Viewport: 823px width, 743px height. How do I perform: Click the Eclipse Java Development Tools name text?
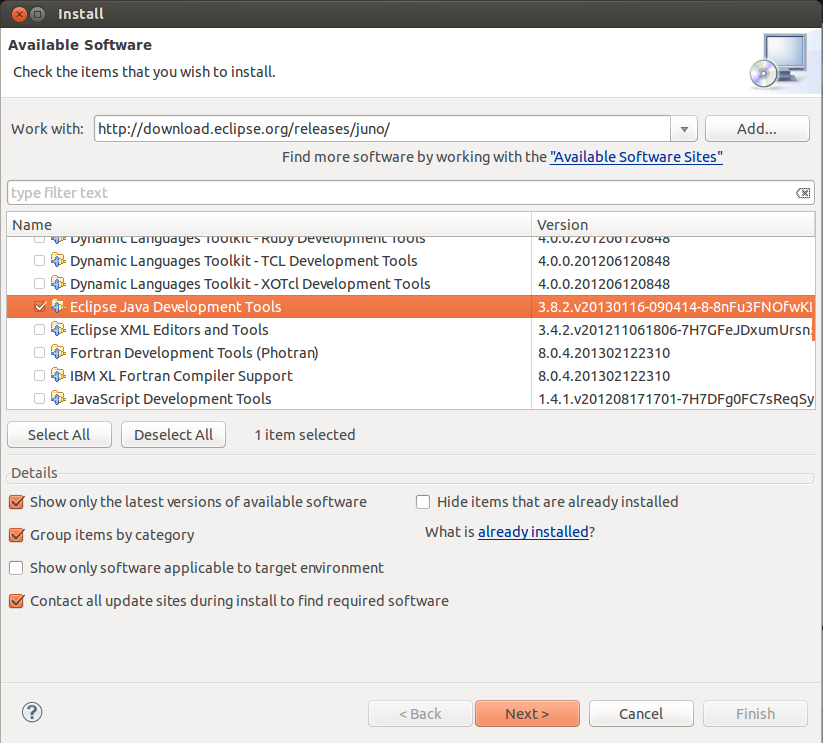tap(175, 306)
